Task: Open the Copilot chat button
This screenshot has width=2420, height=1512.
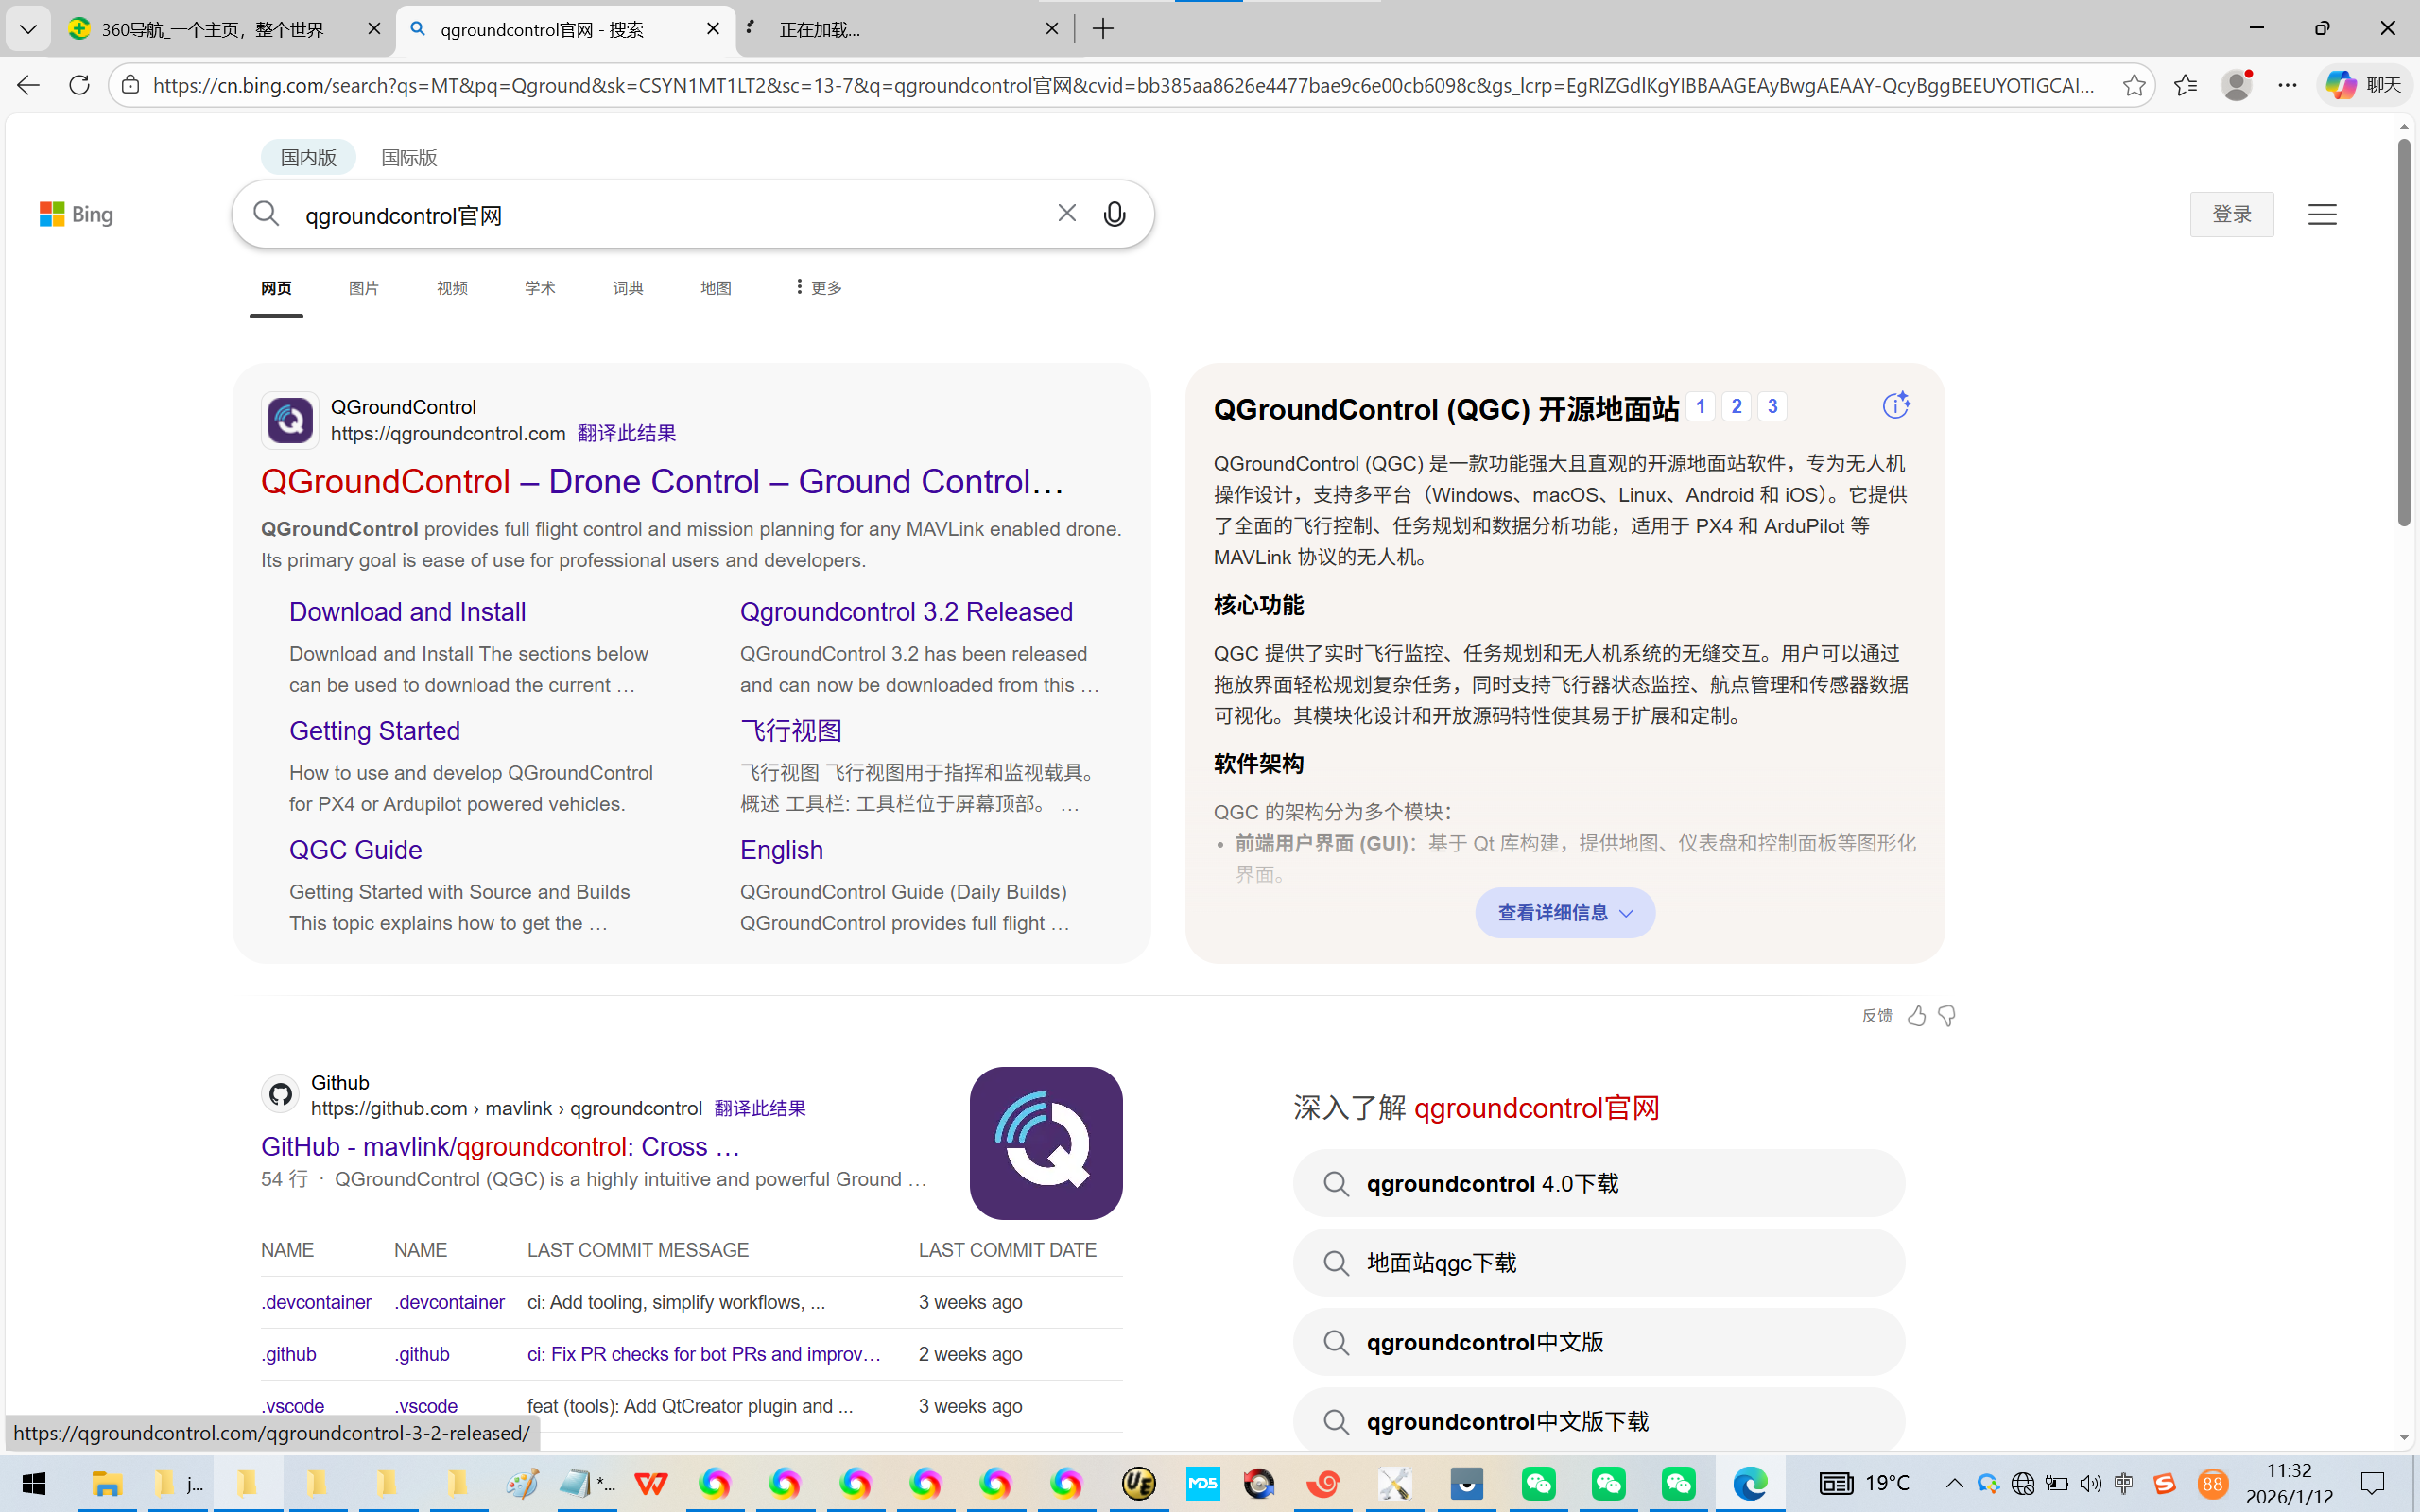Action: point(2363,85)
